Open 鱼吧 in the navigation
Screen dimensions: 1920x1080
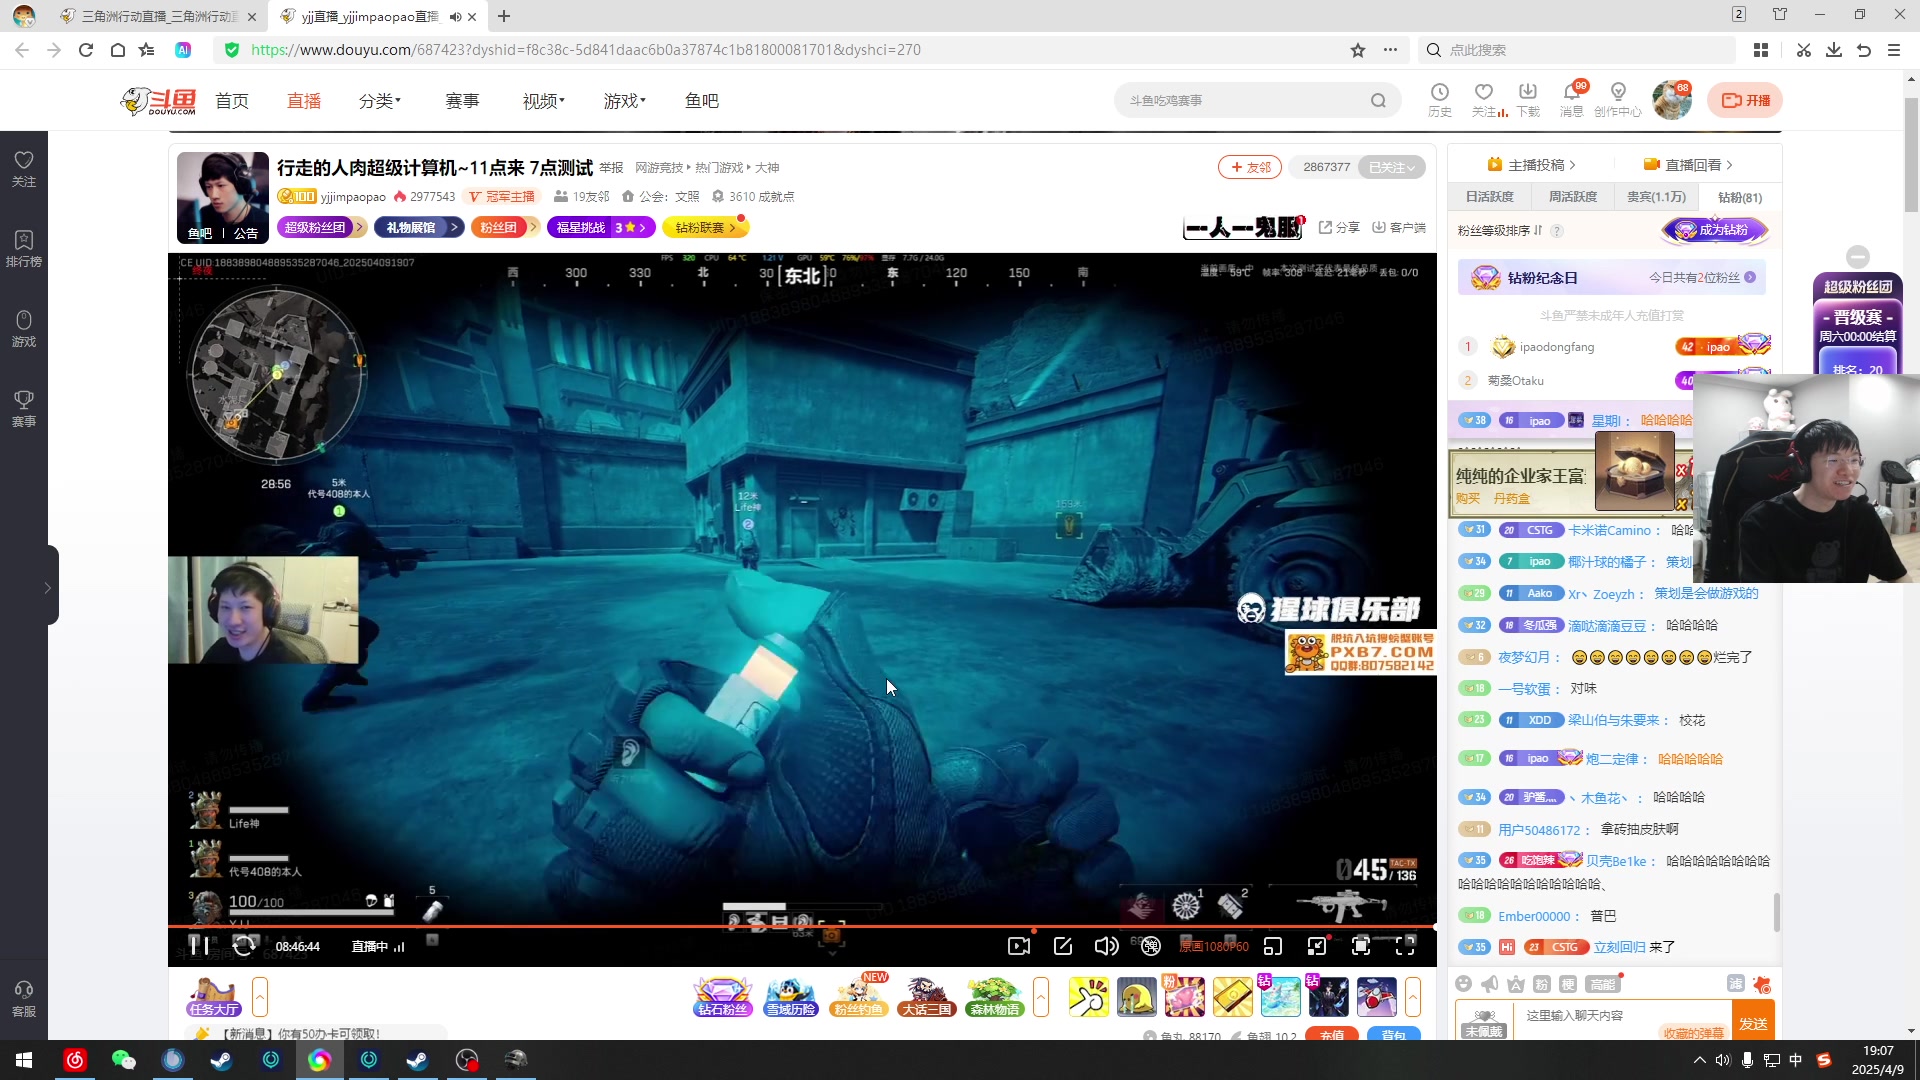702,101
